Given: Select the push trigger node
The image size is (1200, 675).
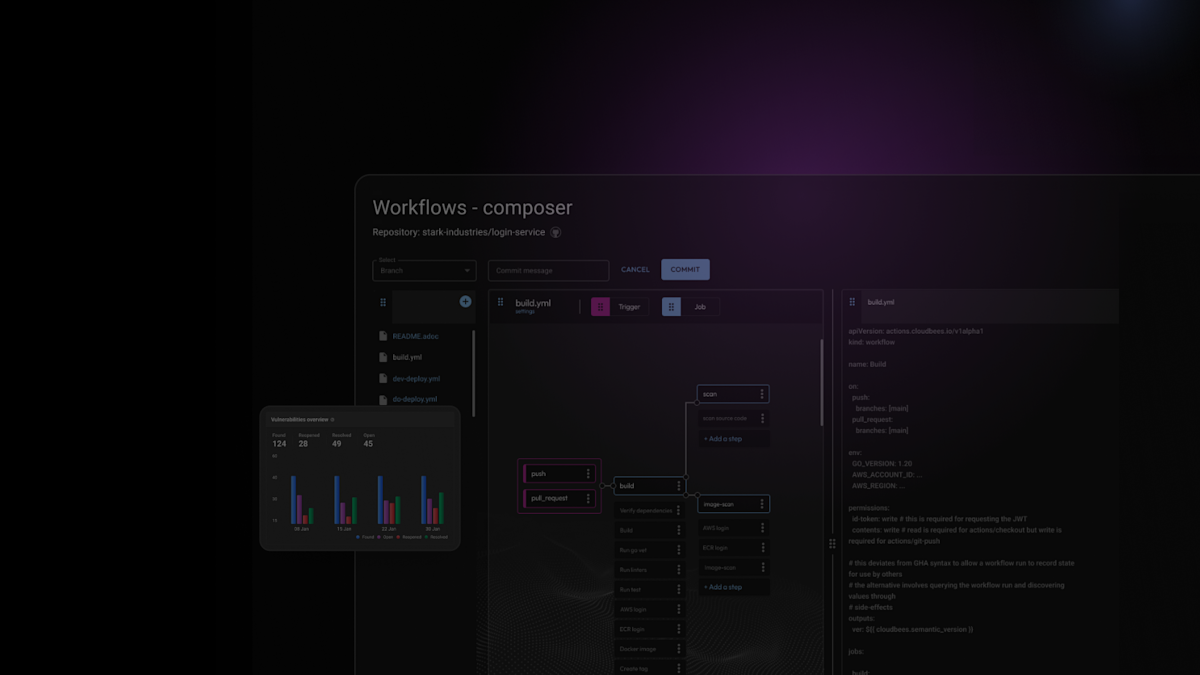Looking at the screenshot, I should coord(559,474).
